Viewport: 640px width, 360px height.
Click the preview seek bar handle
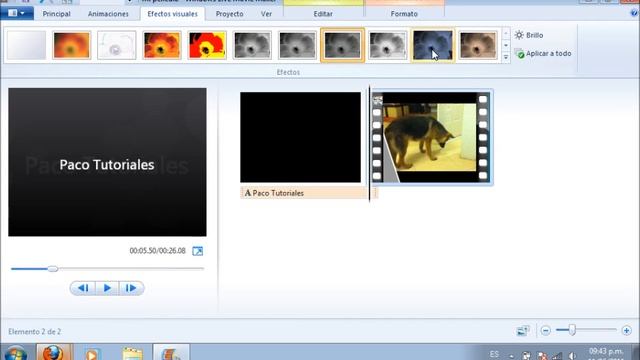point(53,269)
